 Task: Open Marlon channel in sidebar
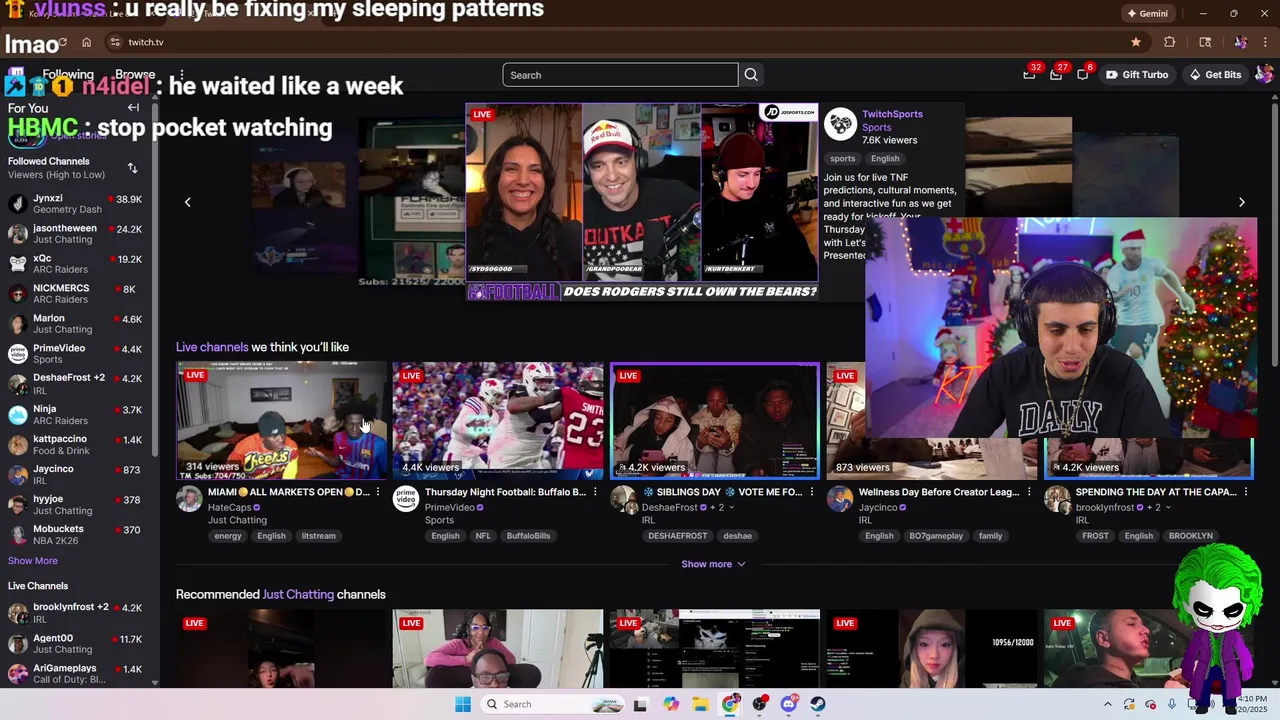click(x=76, y=324)
